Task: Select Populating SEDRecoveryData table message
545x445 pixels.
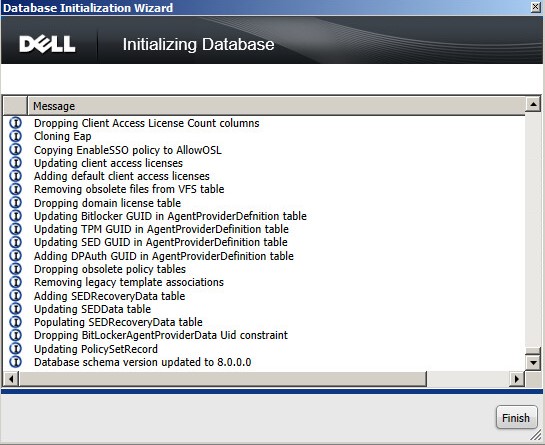Action: 118,322
